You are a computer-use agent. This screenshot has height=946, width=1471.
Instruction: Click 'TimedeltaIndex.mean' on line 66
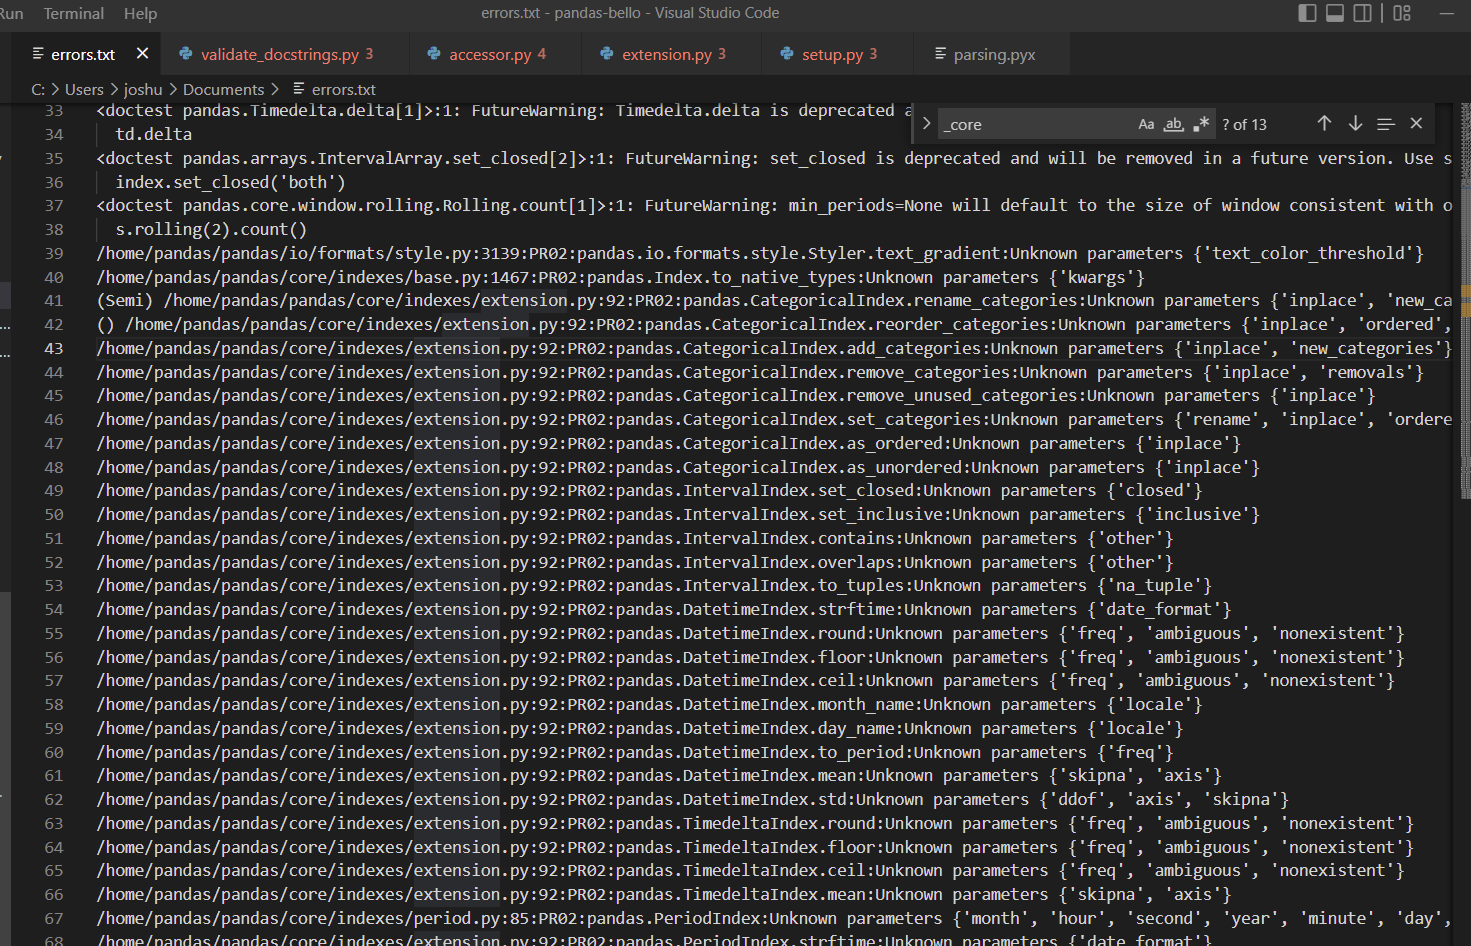pos(774,894)
